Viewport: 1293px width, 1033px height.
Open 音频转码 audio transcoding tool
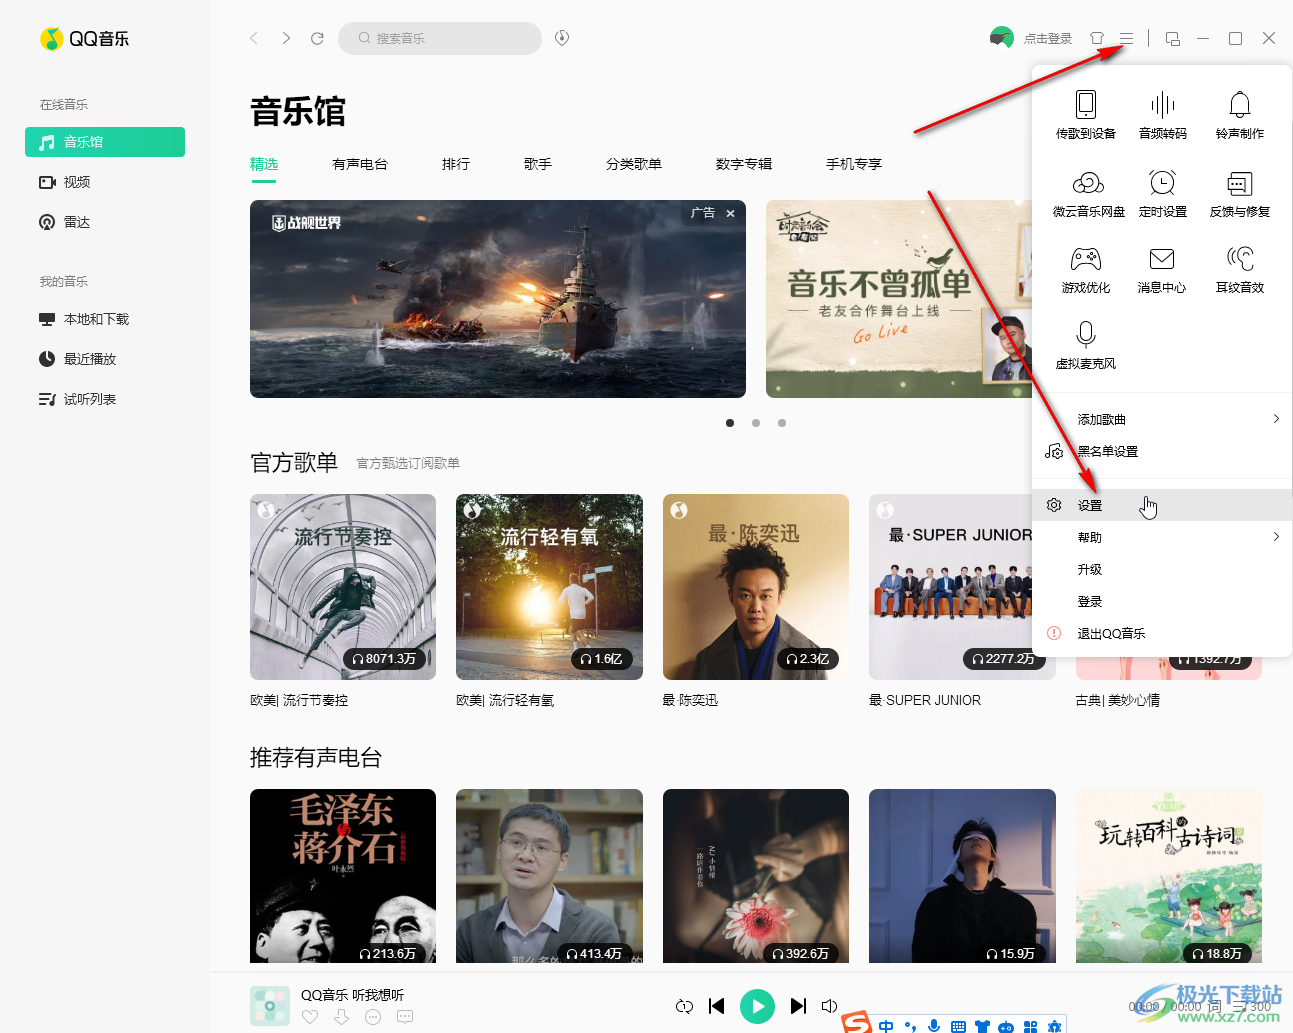point(1162,115)
